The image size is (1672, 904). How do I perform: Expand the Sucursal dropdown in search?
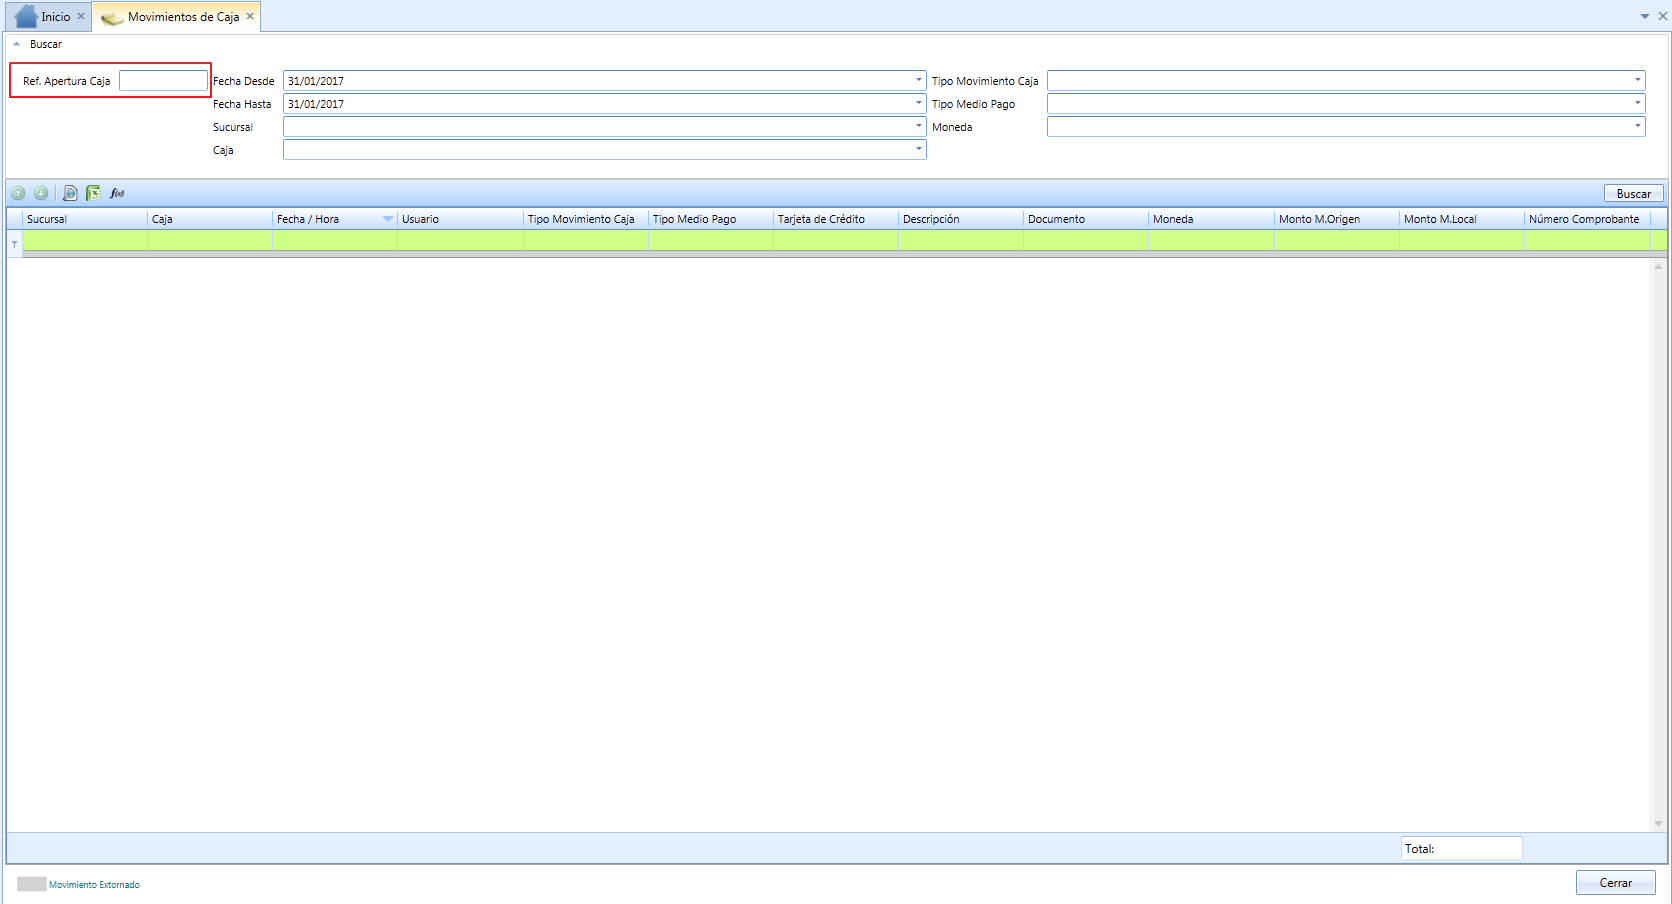pyautogui.click(x=919, y=126)
